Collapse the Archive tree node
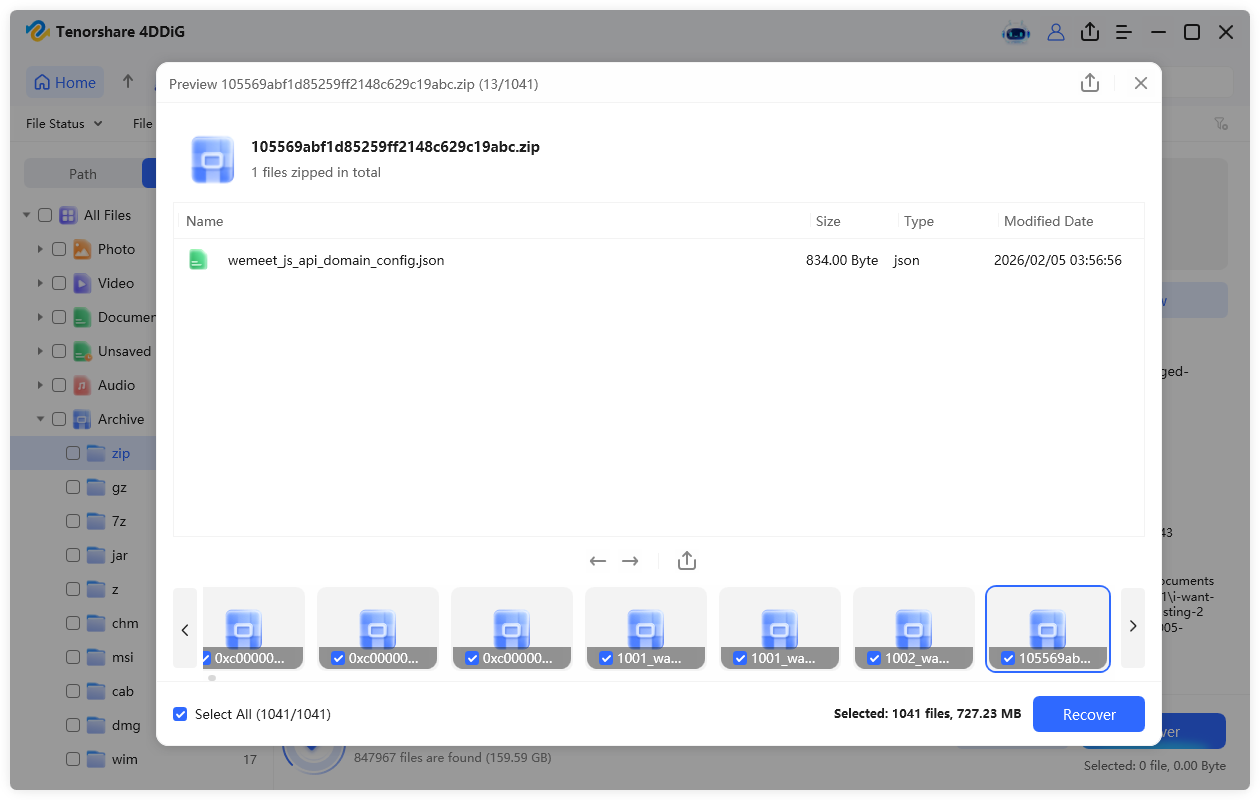1260x800 pixels. [x=40, y=419]
